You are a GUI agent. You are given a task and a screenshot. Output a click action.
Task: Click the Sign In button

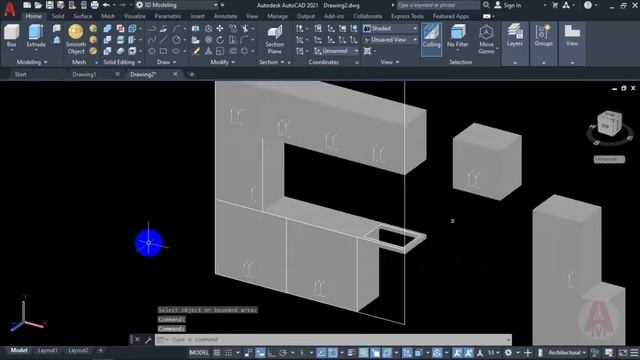point(508,5)
